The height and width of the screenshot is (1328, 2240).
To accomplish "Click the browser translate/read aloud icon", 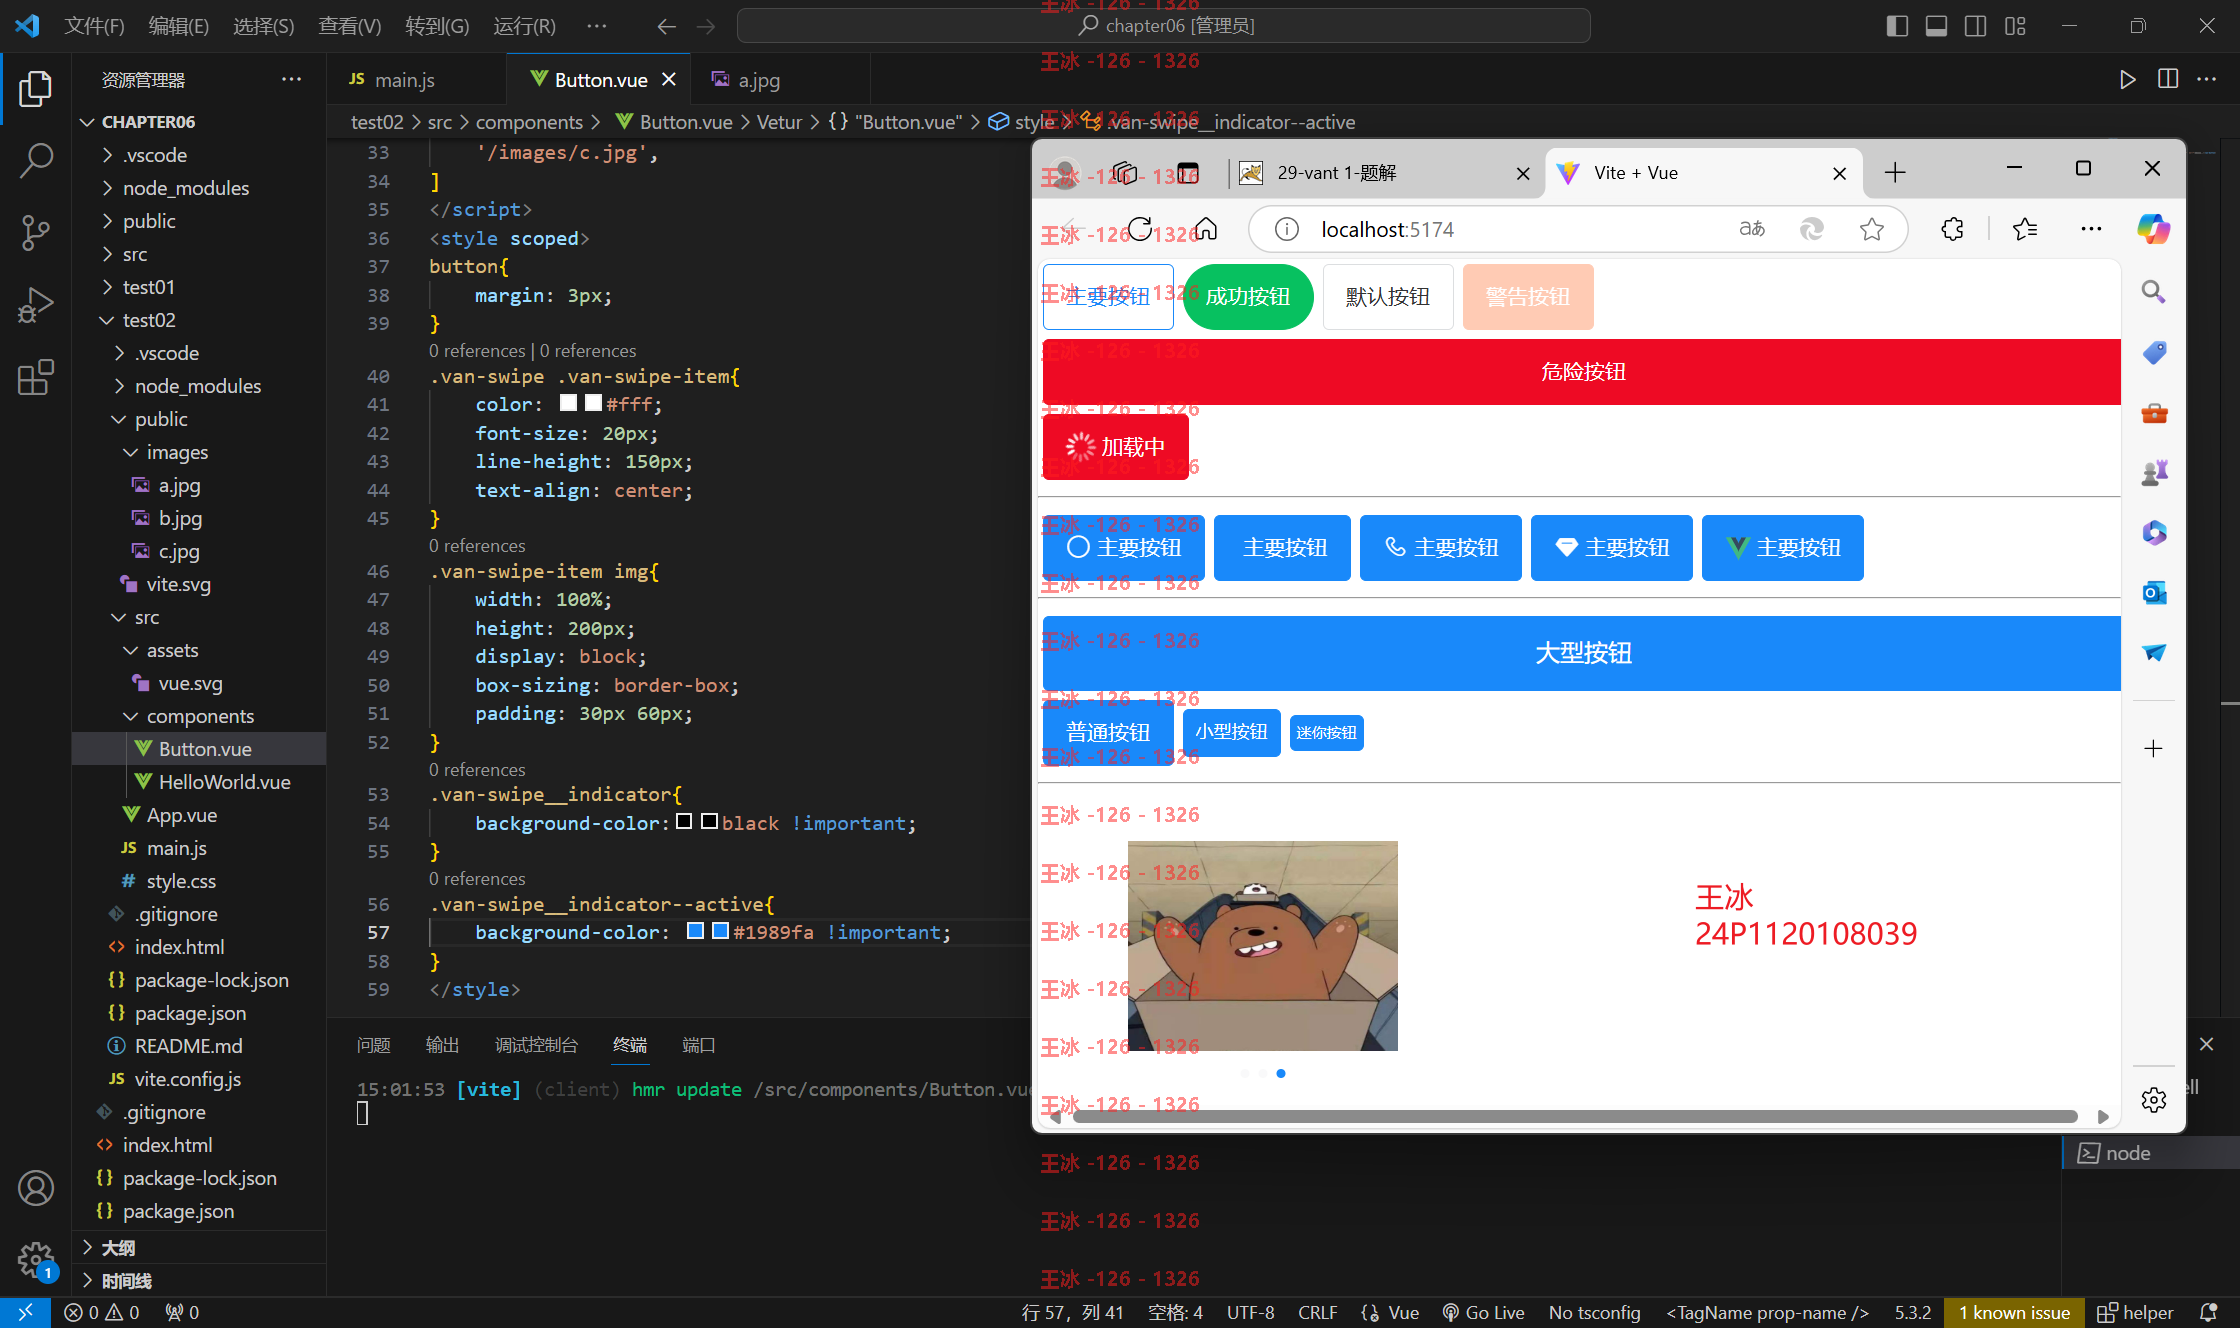I will pyautogui.click(x=1752, y=229).
